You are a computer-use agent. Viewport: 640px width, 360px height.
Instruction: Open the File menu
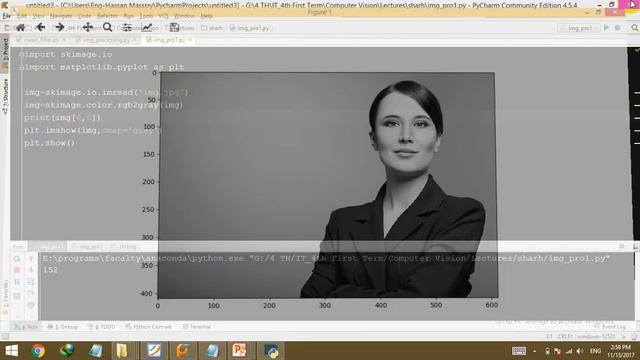point(7,16)
